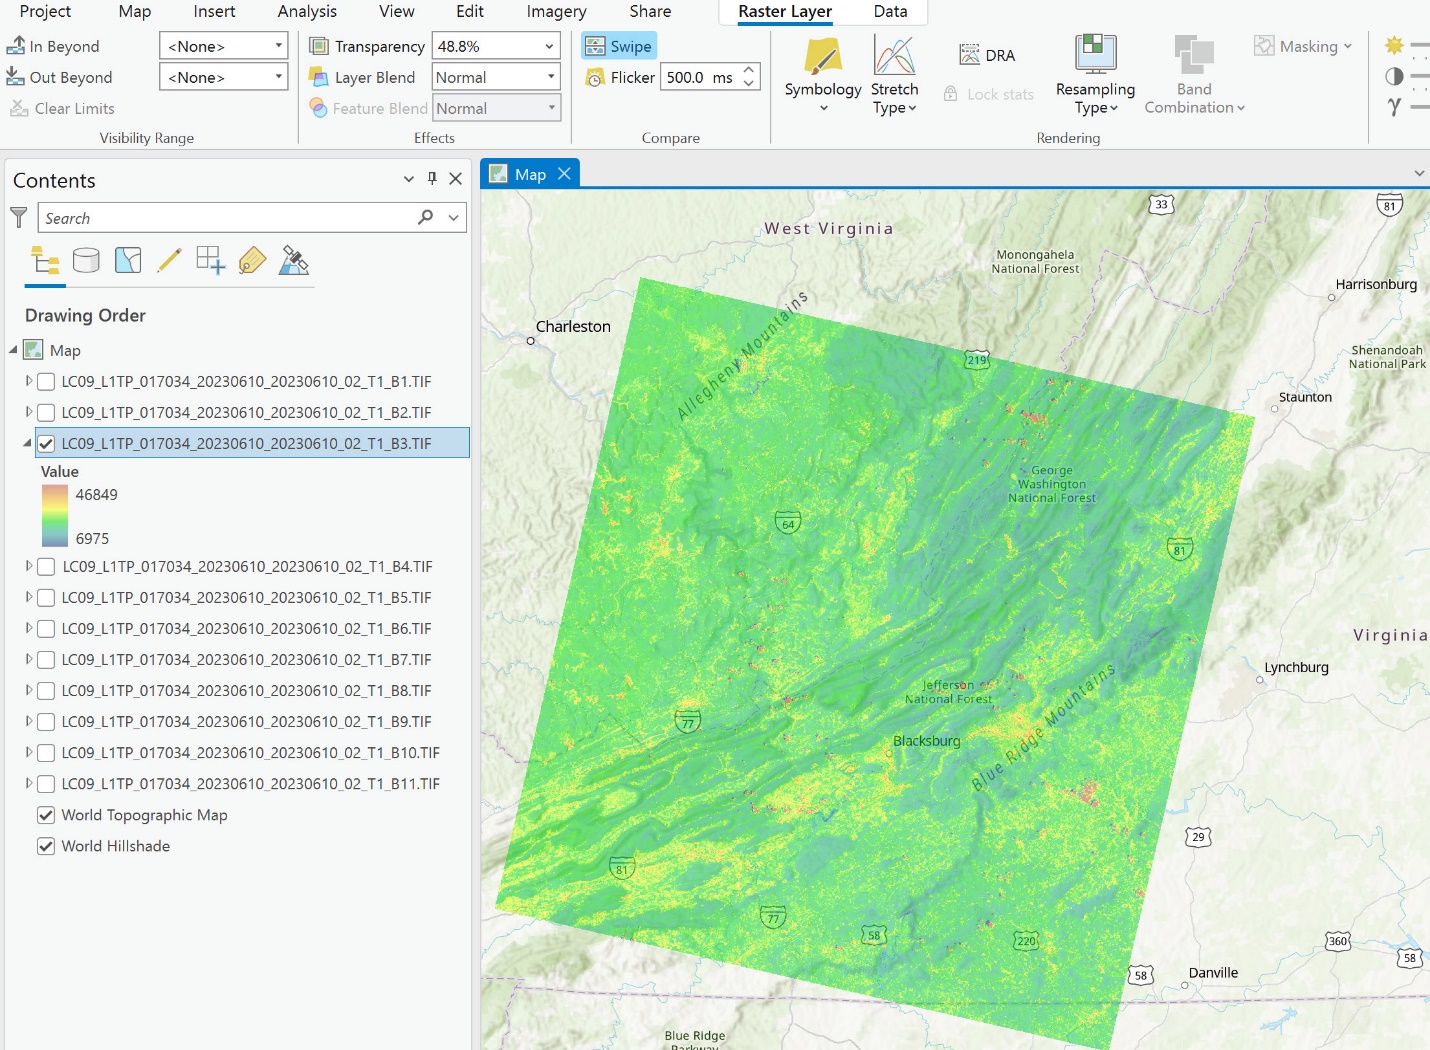
Task: Select List By Editing view
Action: pos(169,261)
